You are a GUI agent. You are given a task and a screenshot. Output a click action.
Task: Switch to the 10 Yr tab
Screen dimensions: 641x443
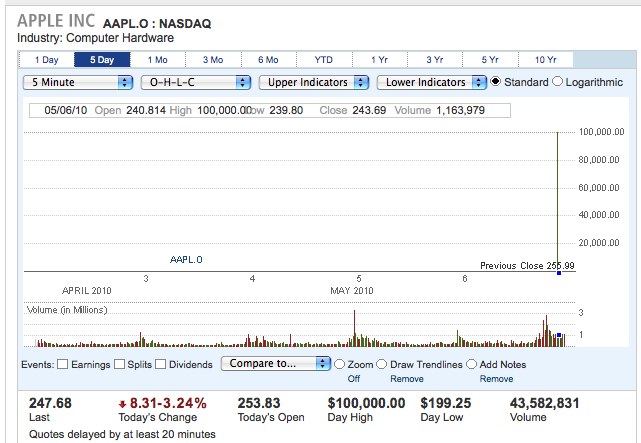click(546, 60)
